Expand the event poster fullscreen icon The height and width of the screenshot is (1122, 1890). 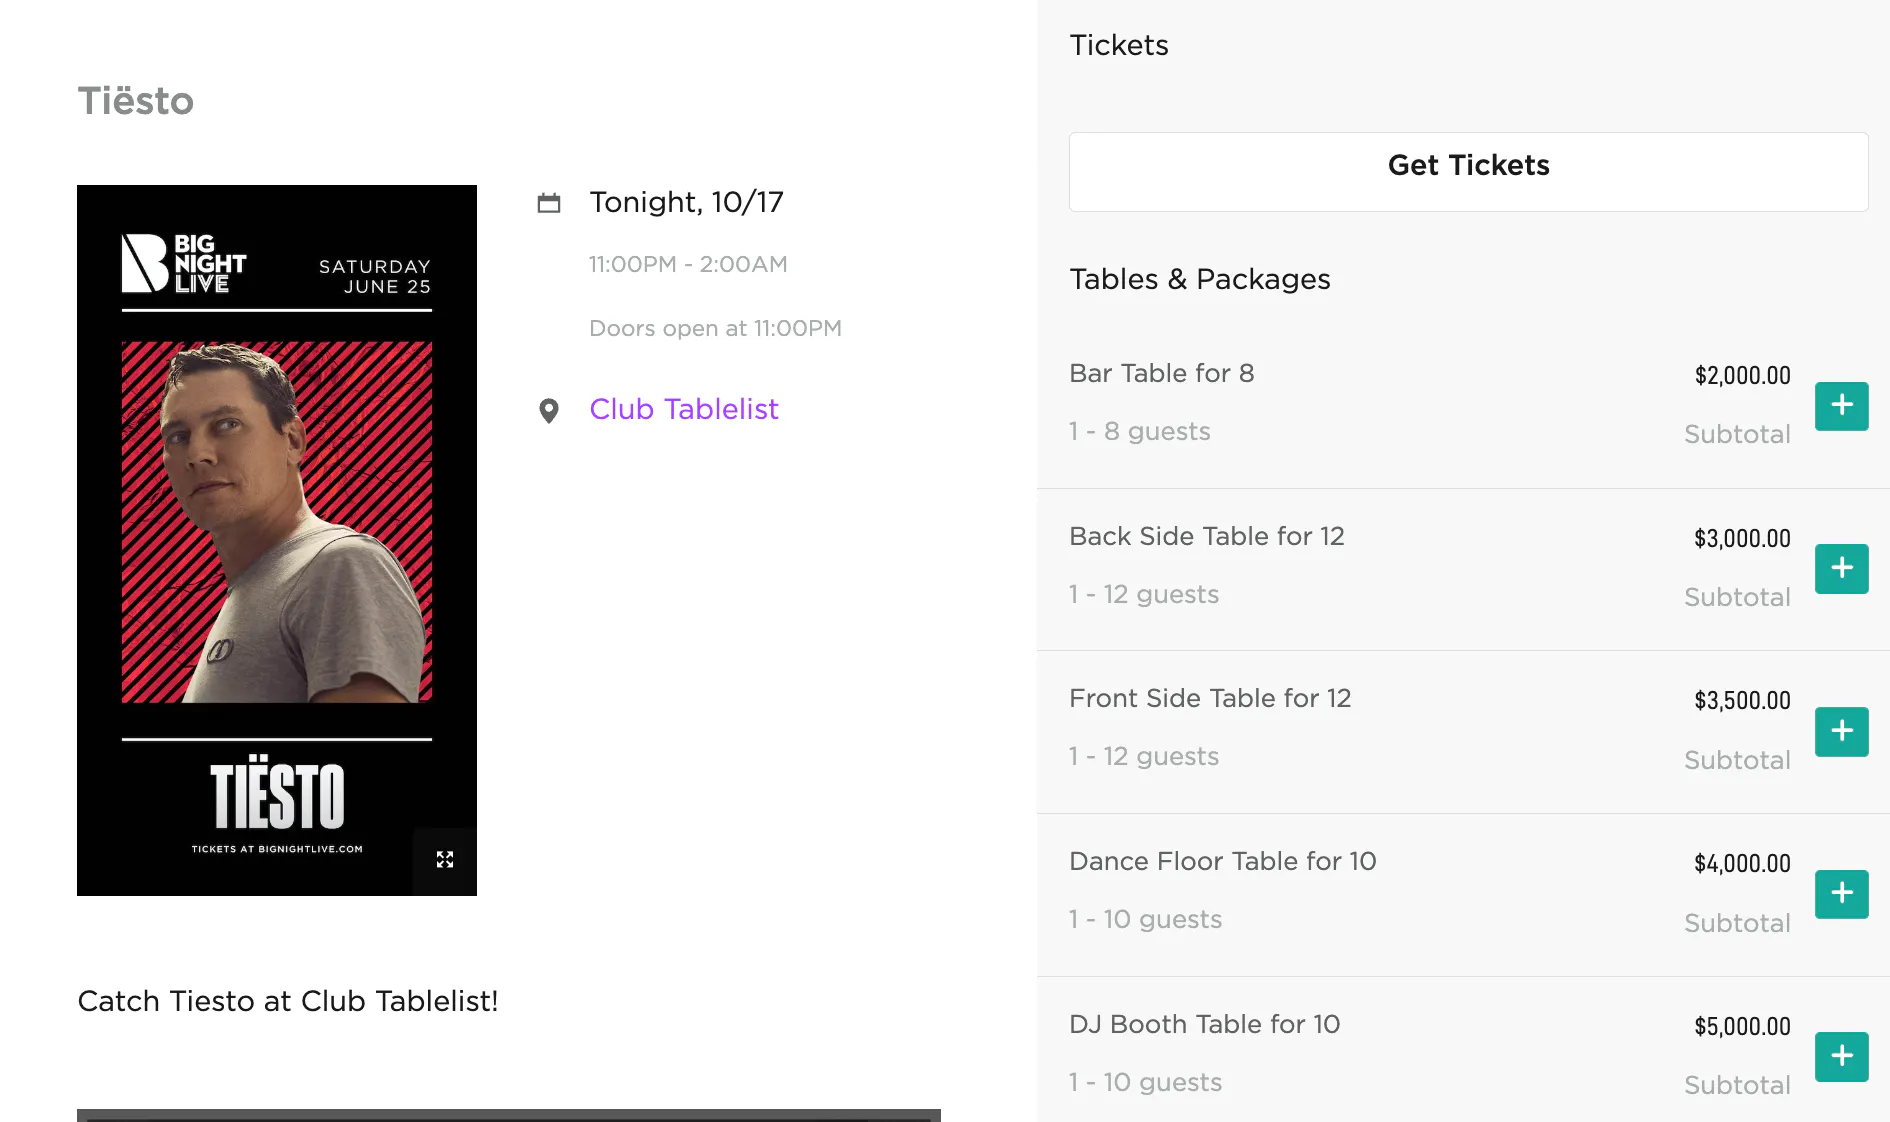(445, 860)
